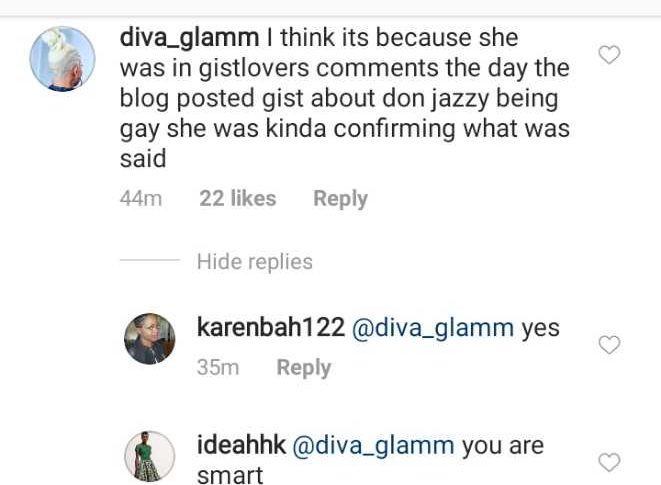Click the line beside Hide replies
The width and height of the screenshot is (661, 485).
point(150,260)
